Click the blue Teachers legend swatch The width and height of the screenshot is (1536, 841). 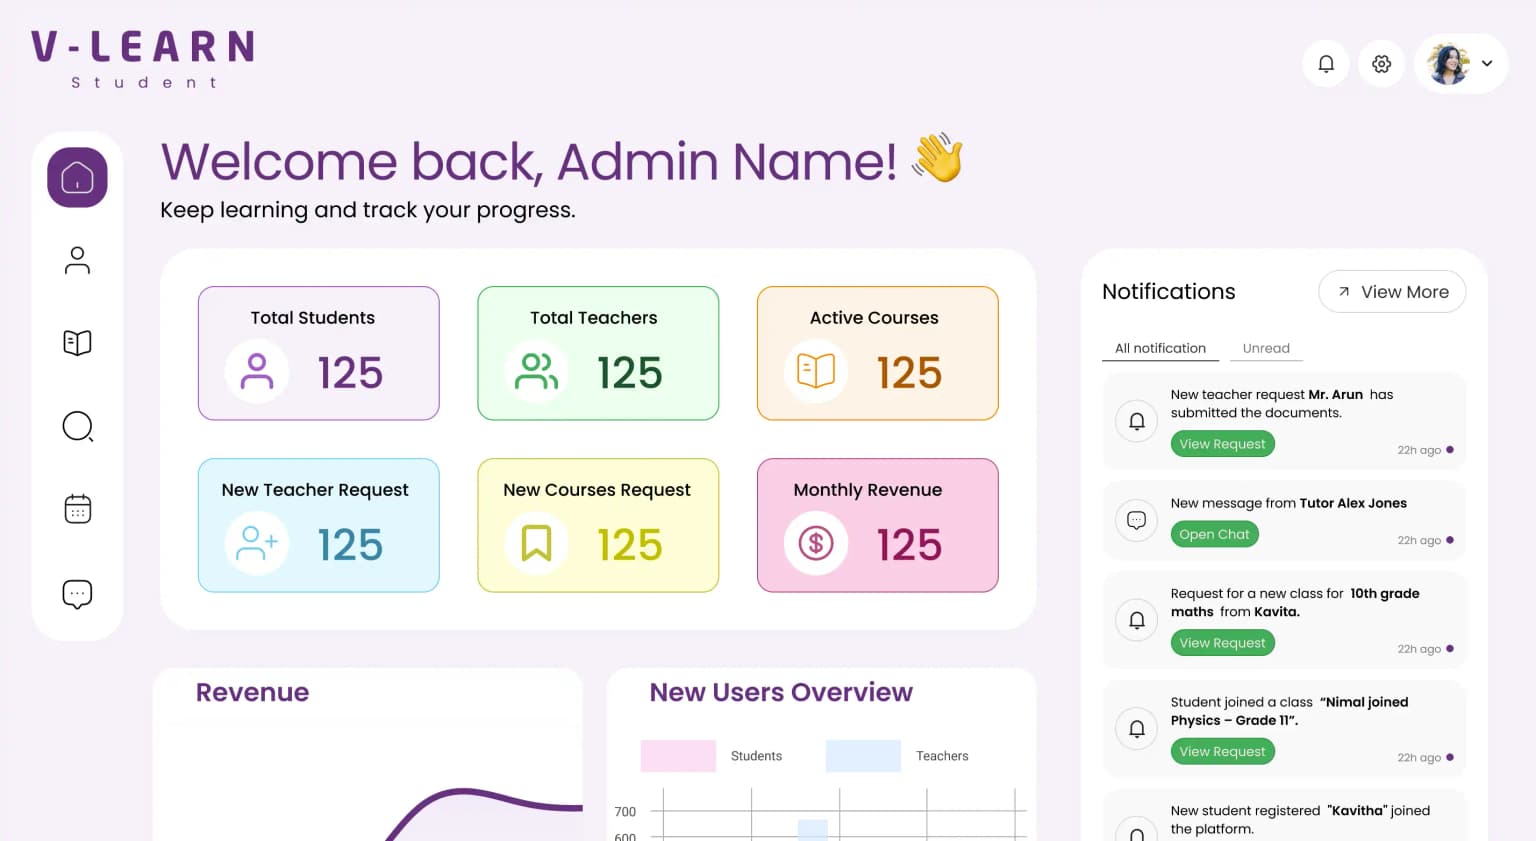click(x=863, y=756)
